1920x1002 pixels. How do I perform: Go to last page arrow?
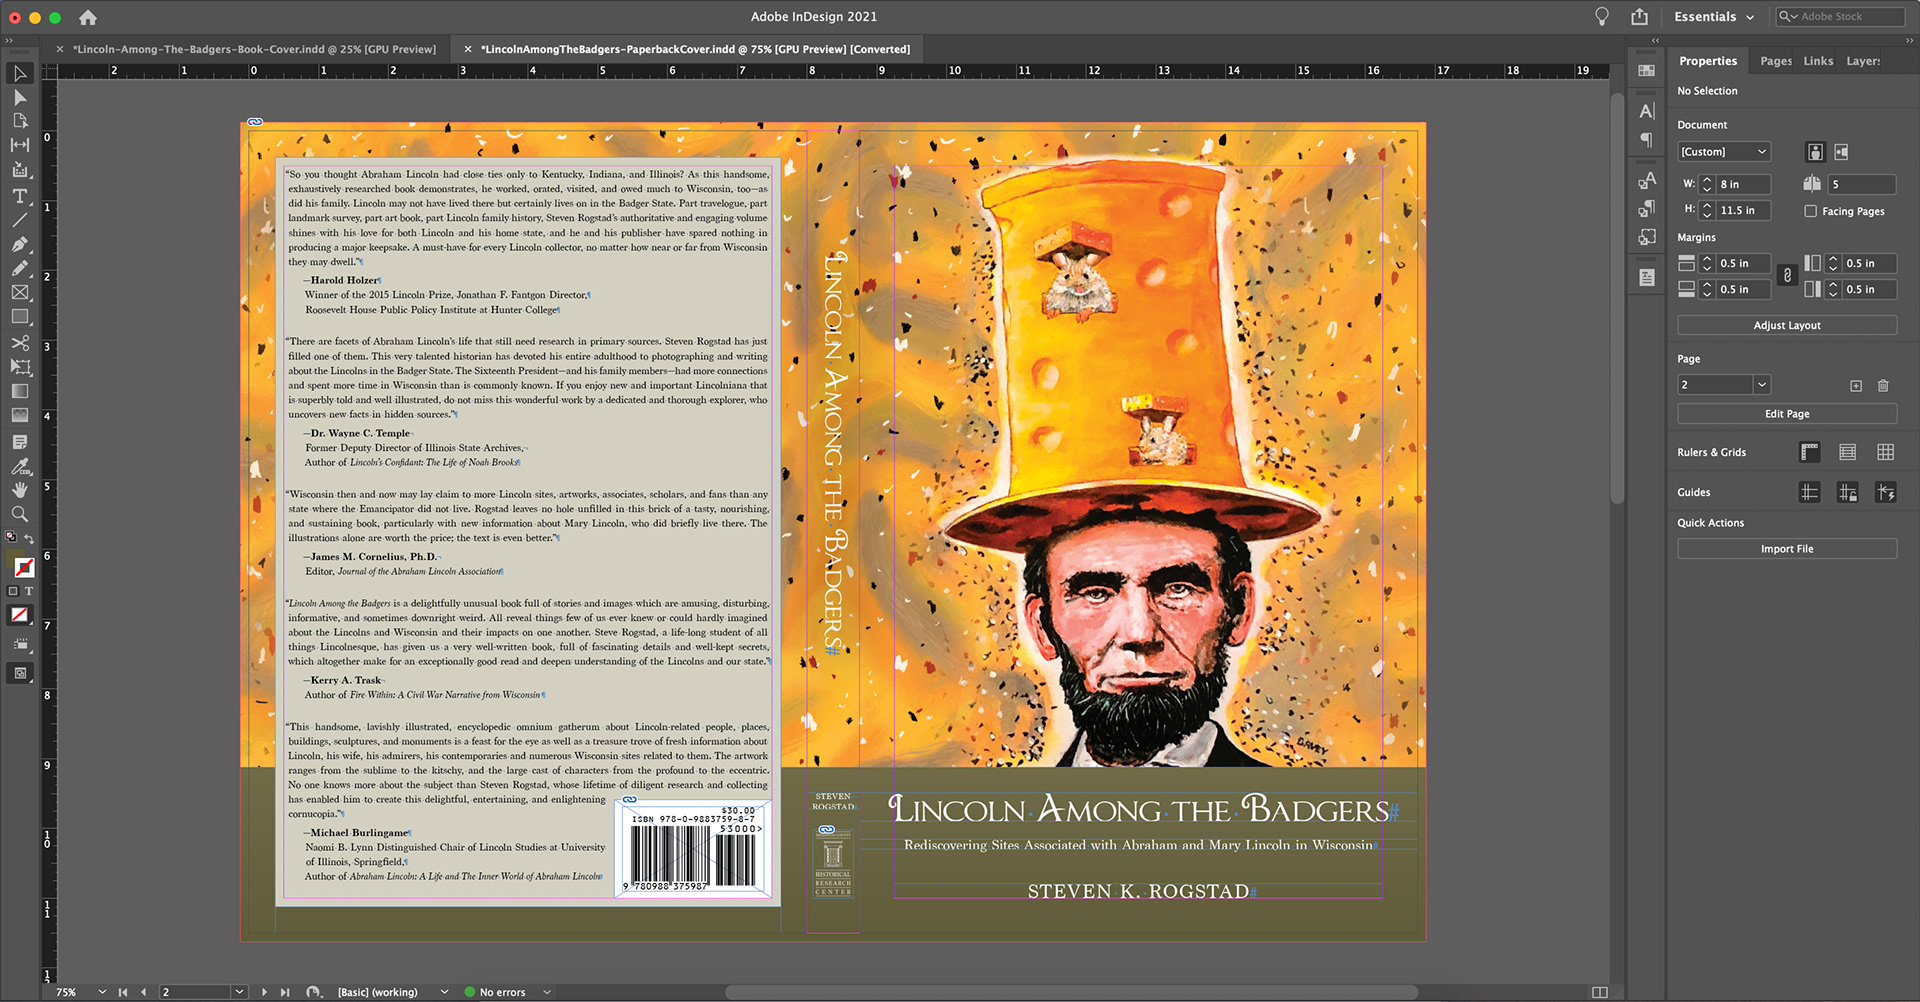(285, 992)
